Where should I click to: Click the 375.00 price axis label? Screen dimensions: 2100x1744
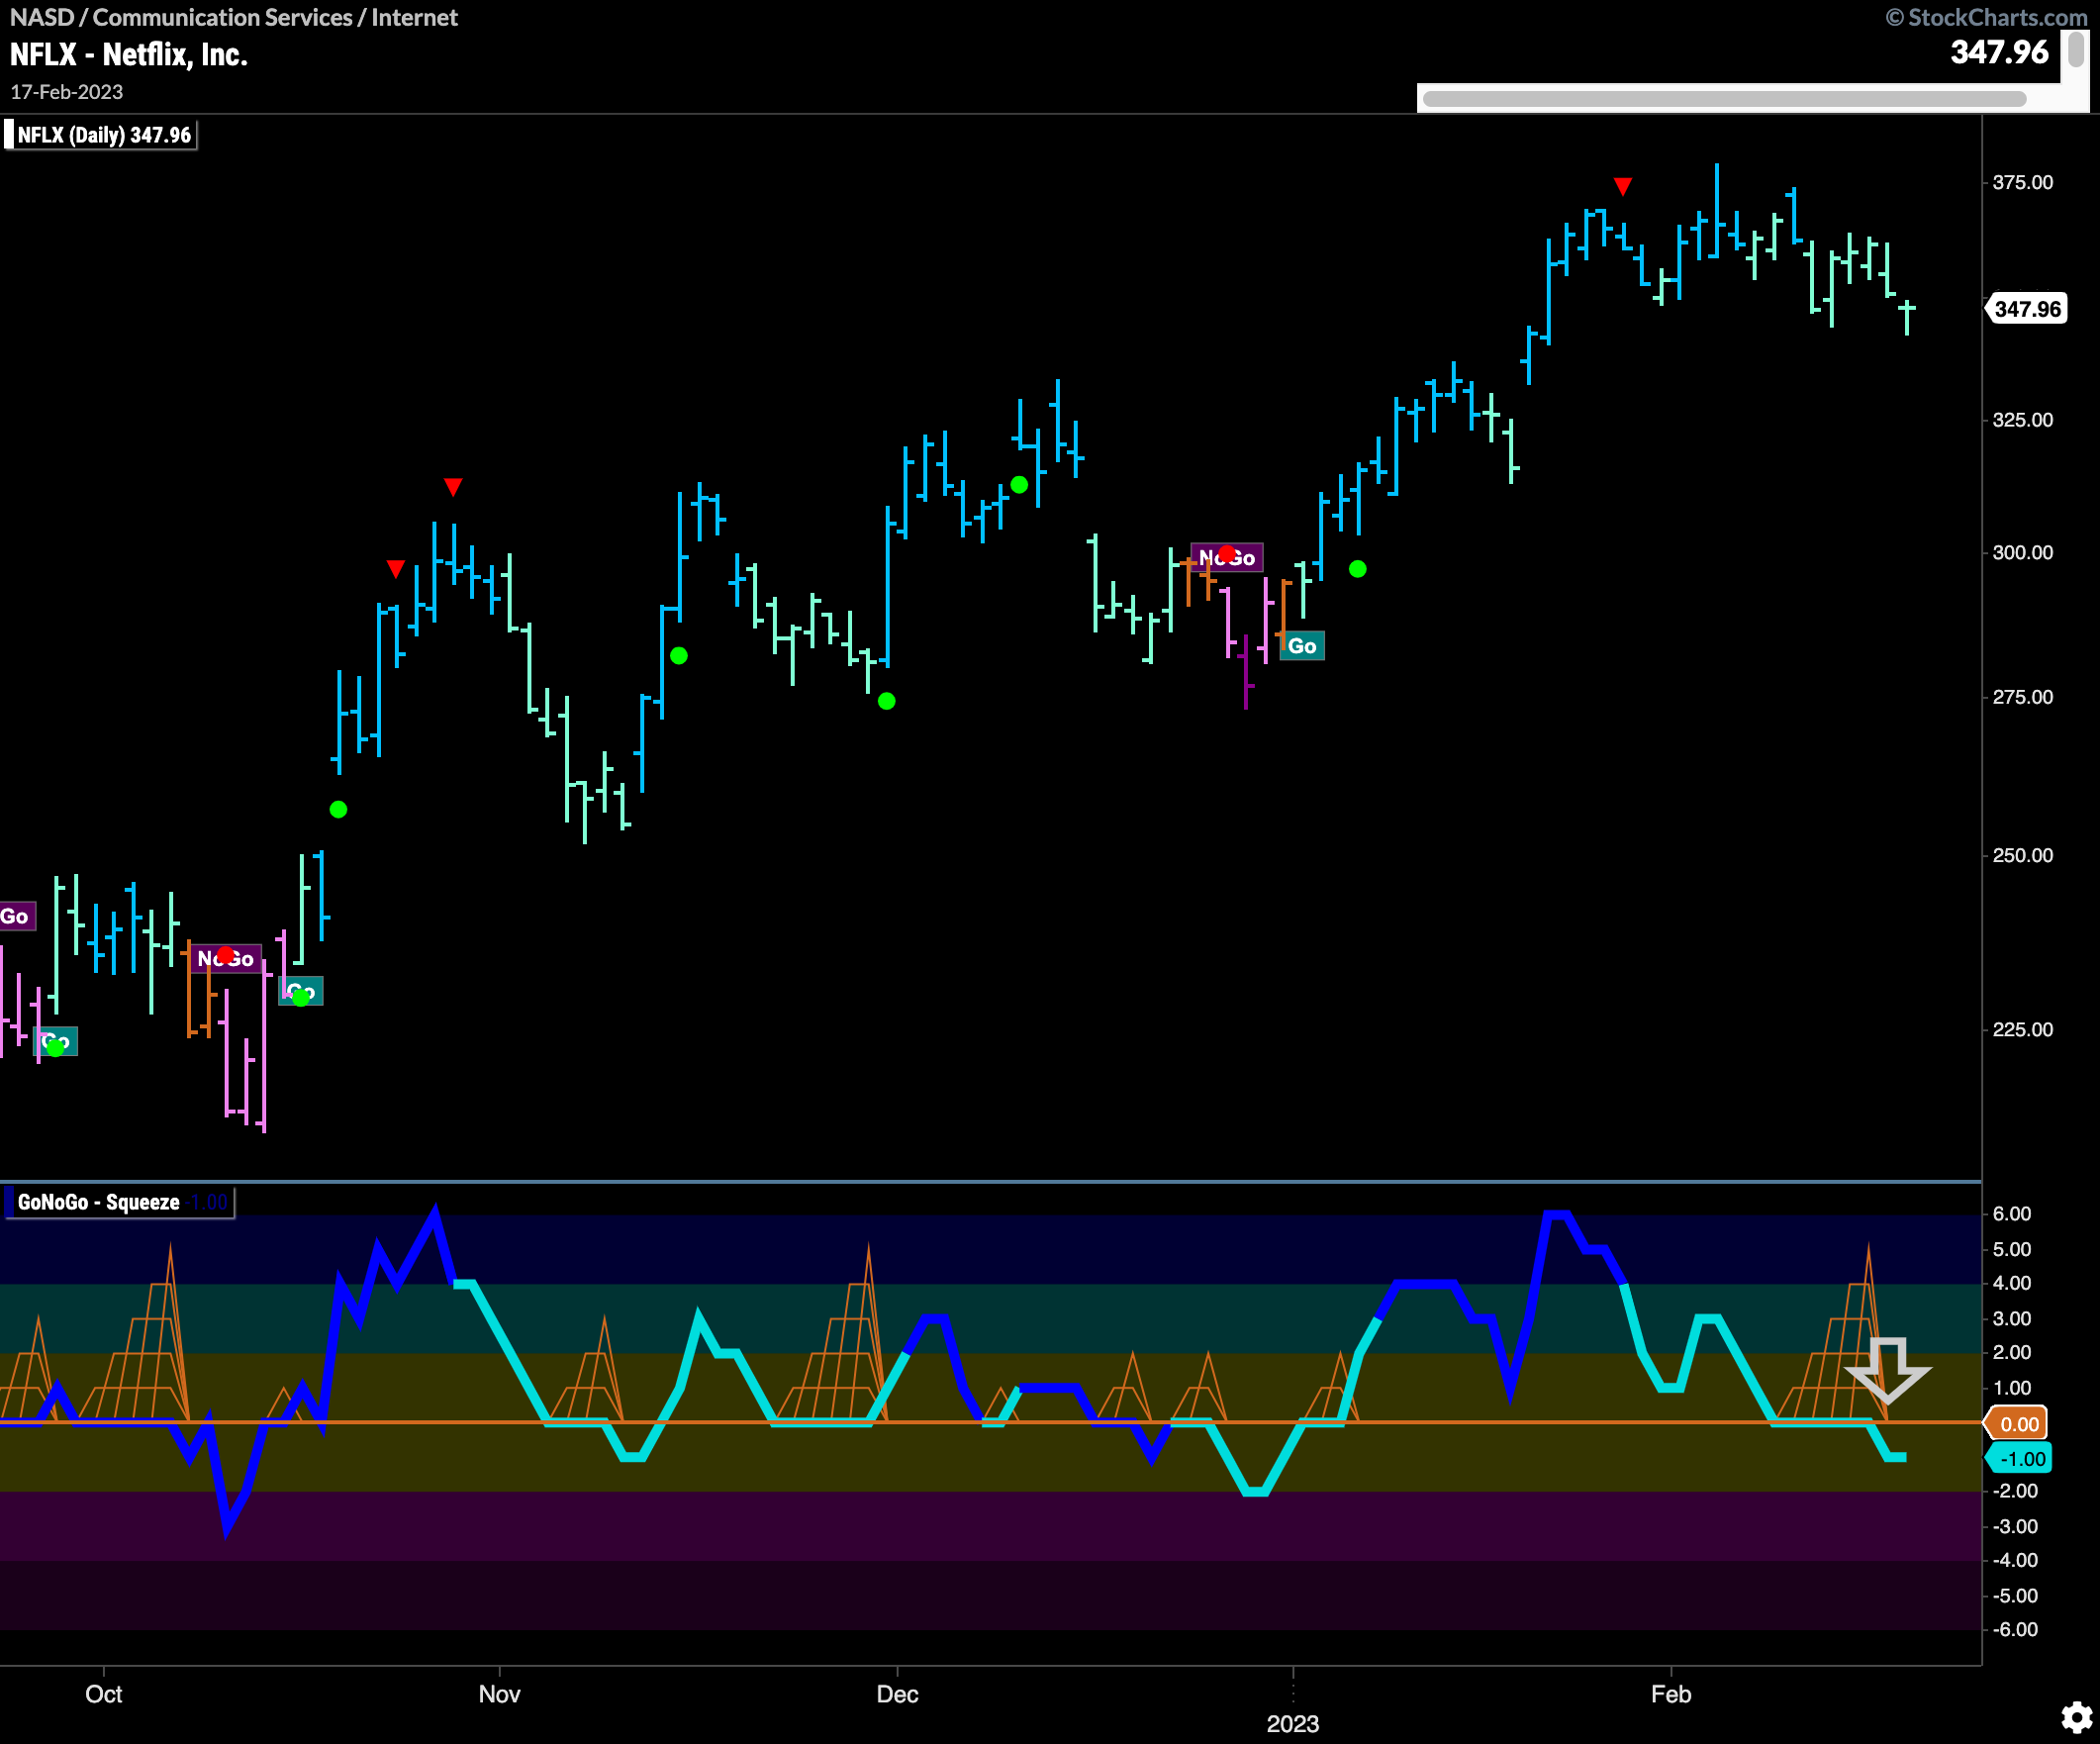pos(2023,182)
